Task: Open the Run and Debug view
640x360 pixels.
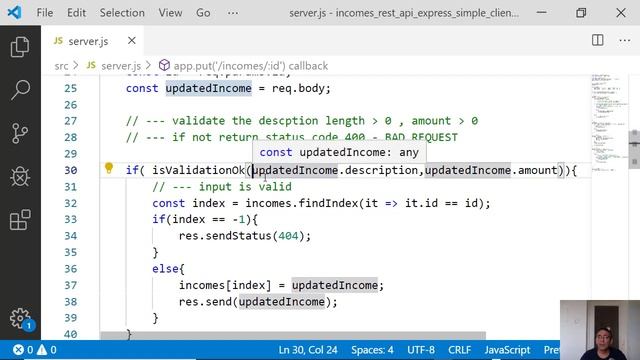Action: click(20, 177)
